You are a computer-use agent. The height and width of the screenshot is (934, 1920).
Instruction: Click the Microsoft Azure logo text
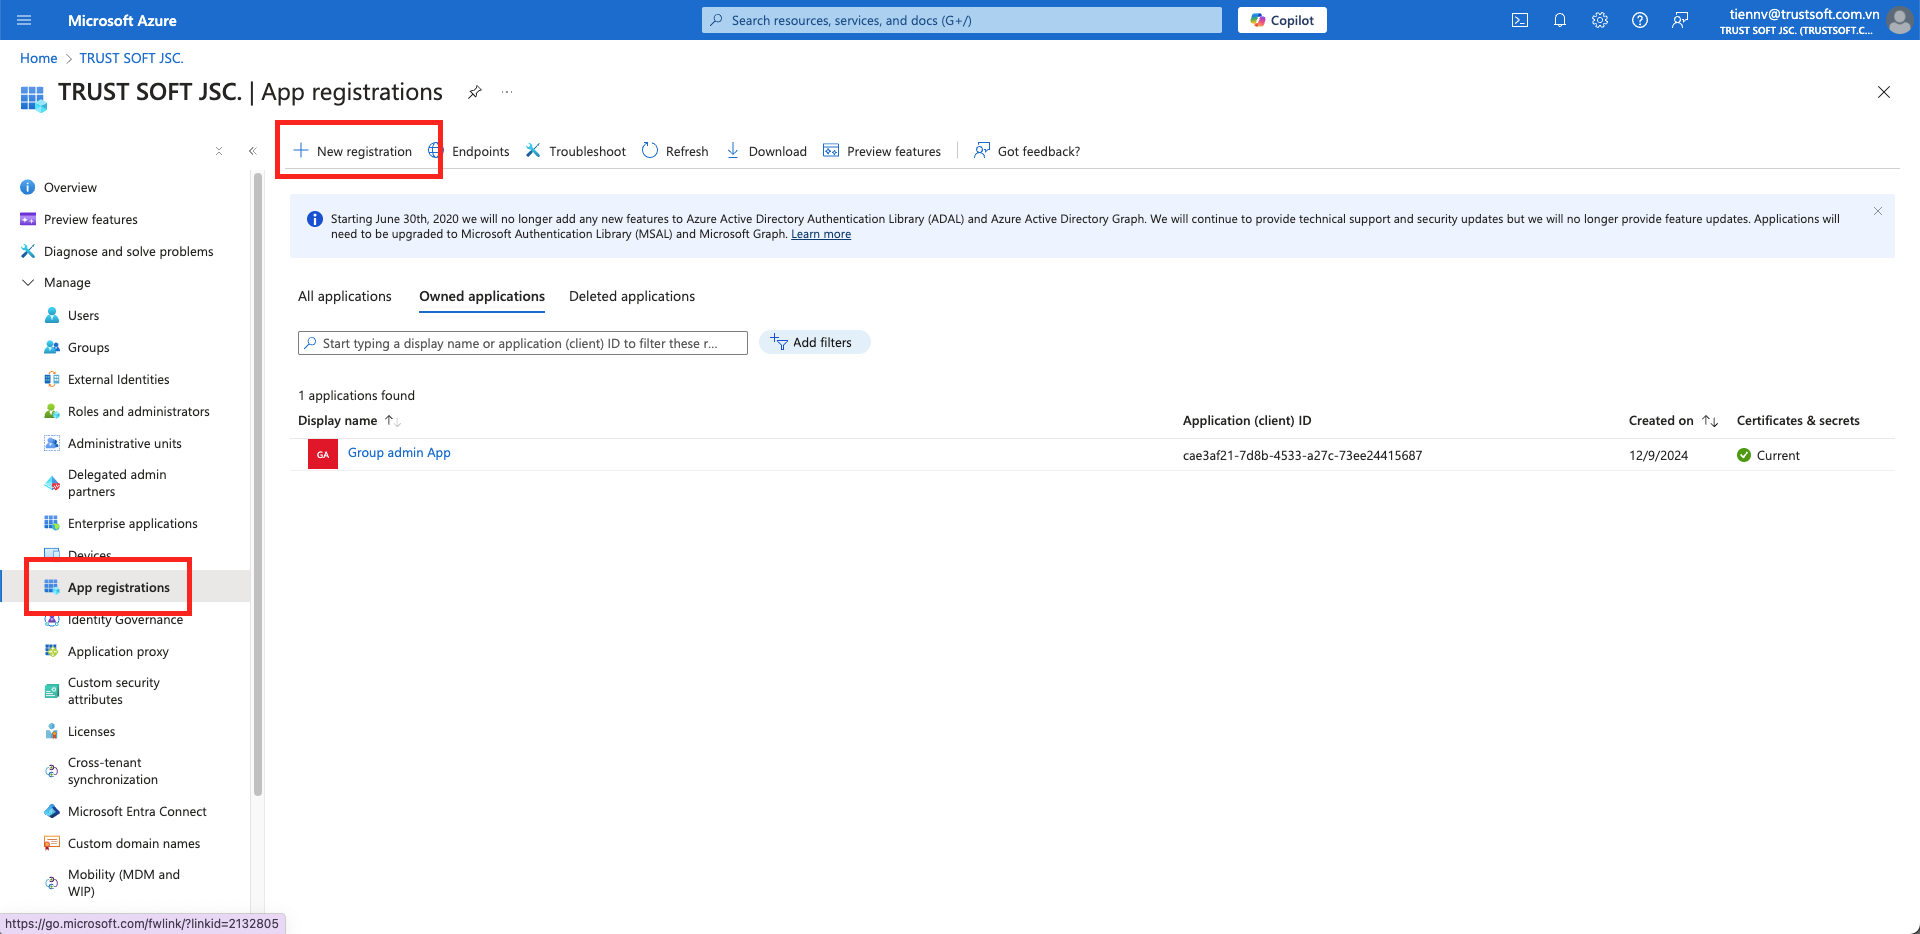tap(122, 20)
